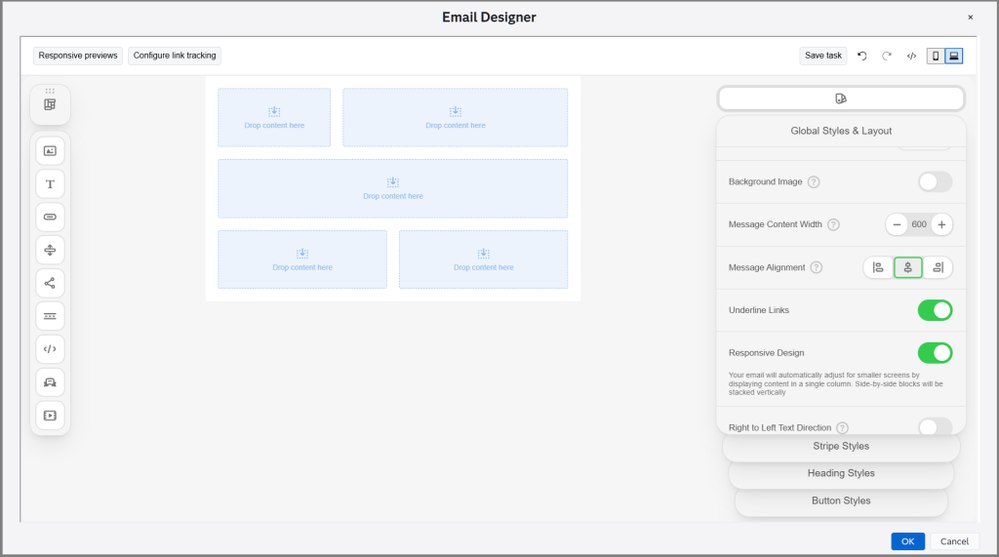Collapse Global Styles & Layout section
The height and width of the screenshot is (557, 999).
[x=841, y=131]
